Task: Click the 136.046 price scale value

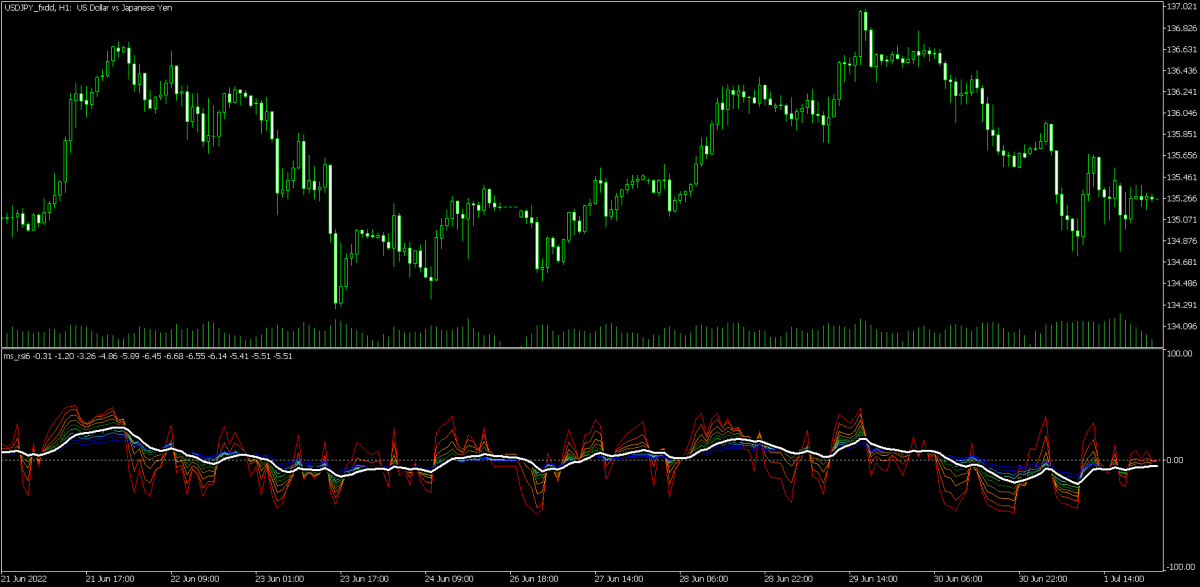Action: coord(1181,113)
